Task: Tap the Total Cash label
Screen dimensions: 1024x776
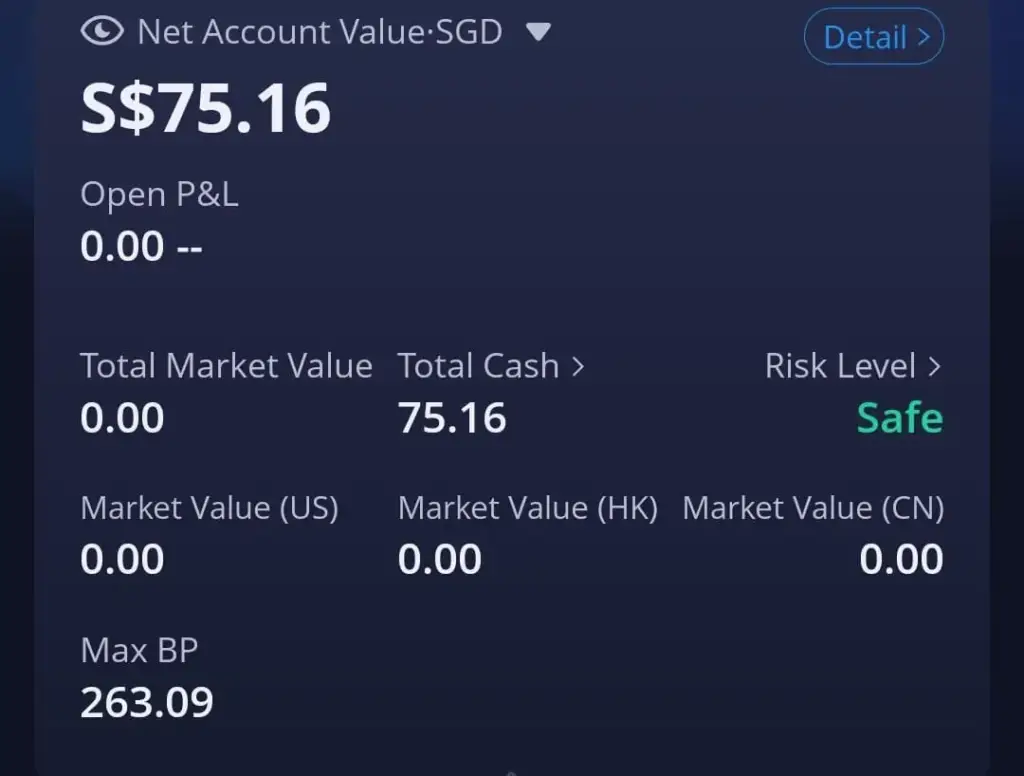Action: 479,366
